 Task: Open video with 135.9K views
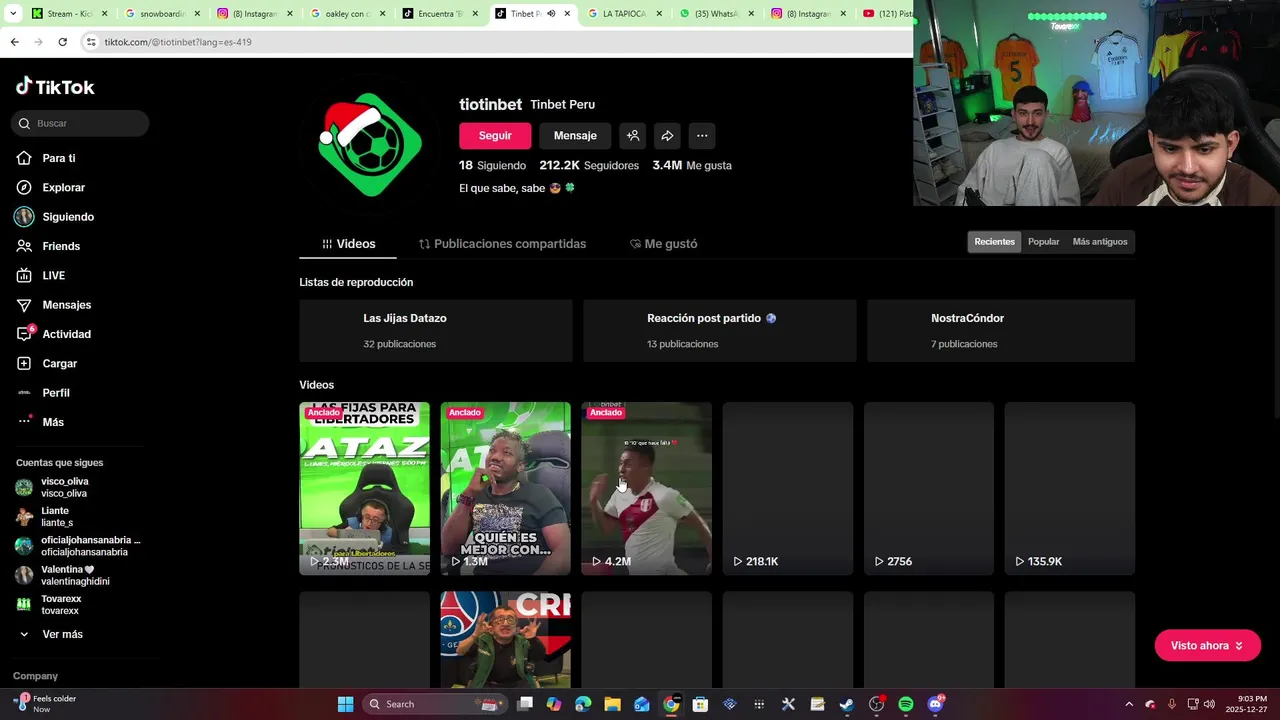pos(1070,489)
